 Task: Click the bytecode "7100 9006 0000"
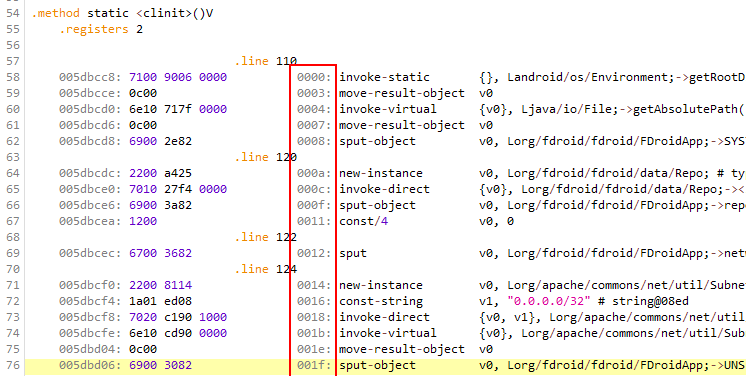[x=178, y=77]
